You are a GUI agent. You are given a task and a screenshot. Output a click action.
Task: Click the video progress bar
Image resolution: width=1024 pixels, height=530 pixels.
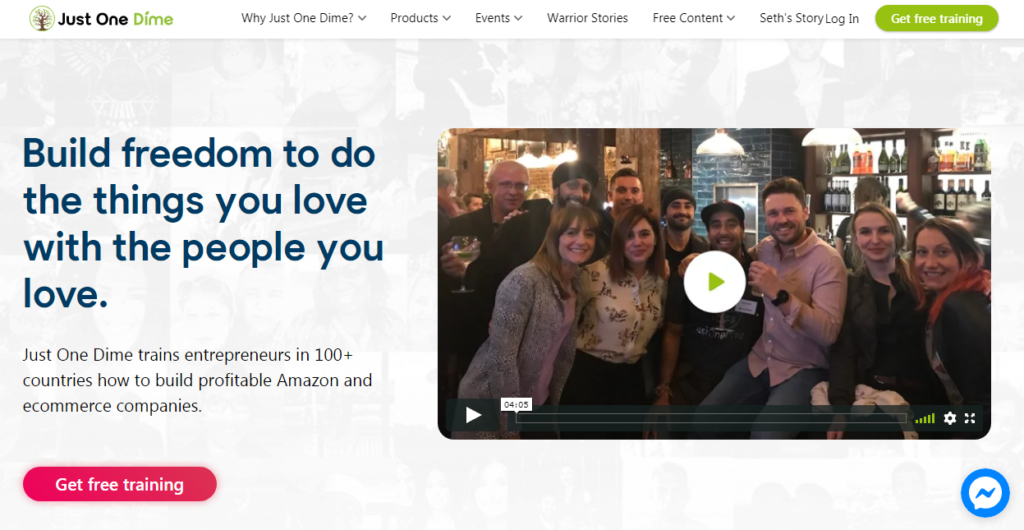(710, 418)
